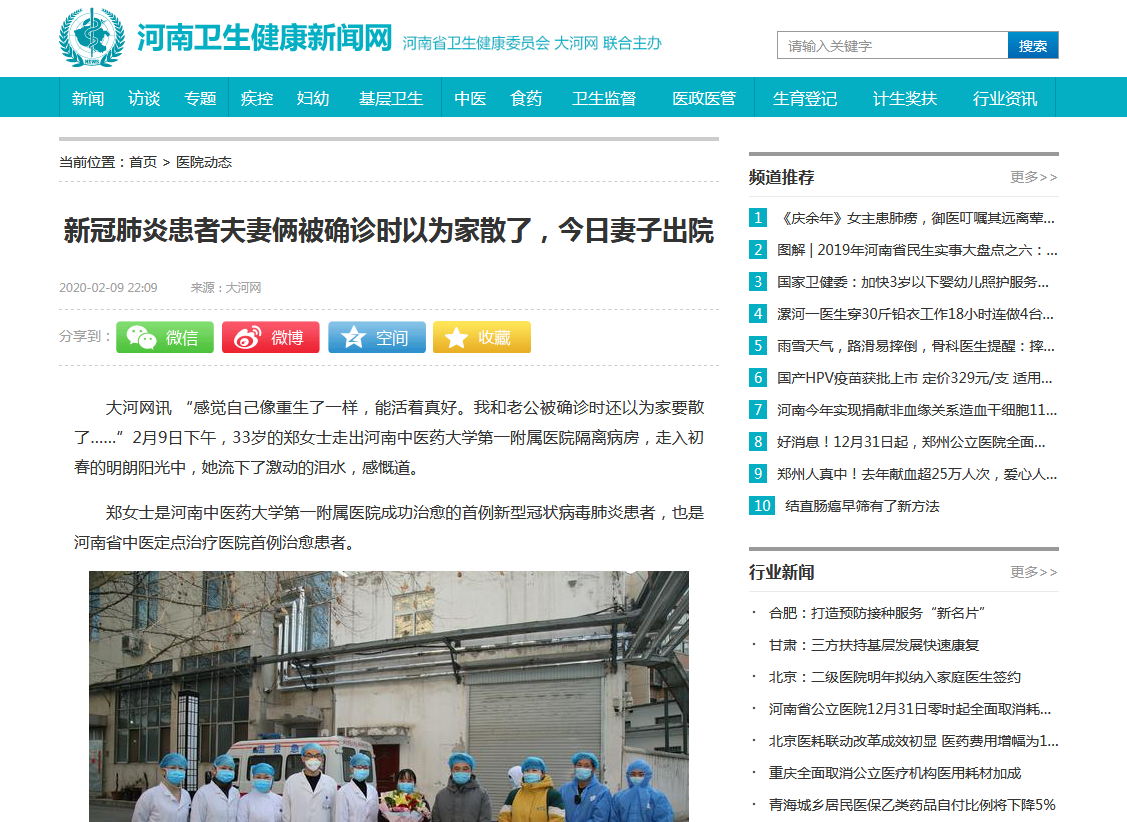Share to QQ Zone (空间) button

click(x=376, y=338)
